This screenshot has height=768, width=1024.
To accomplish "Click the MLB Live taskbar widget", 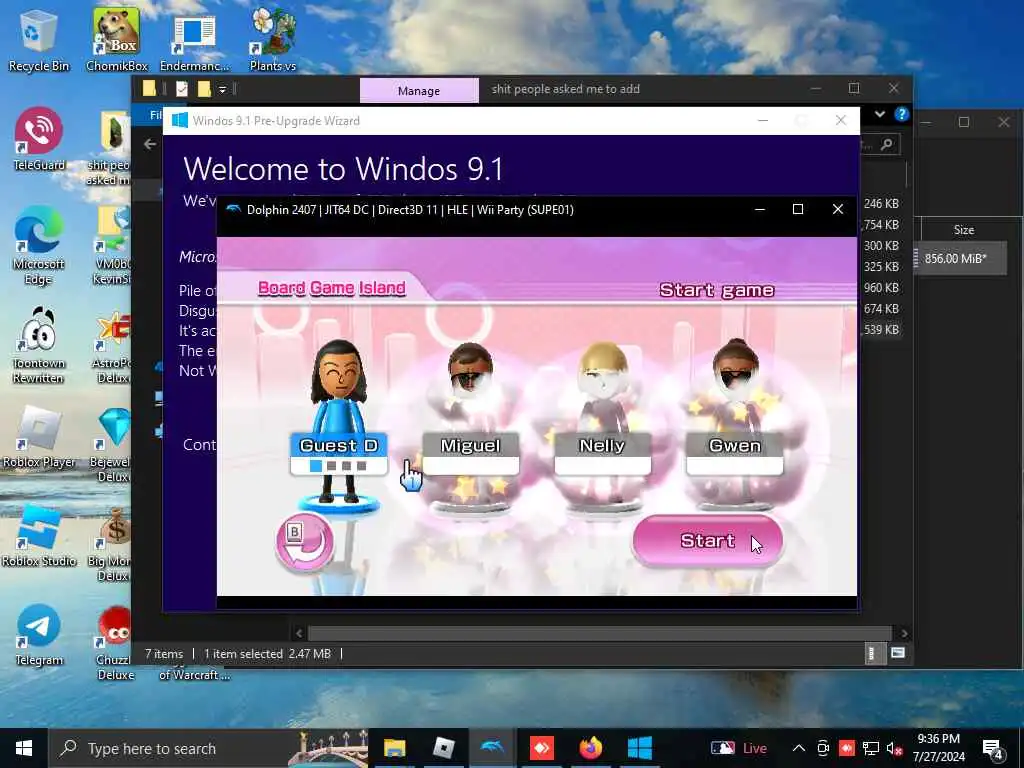I will click(739, 748).
